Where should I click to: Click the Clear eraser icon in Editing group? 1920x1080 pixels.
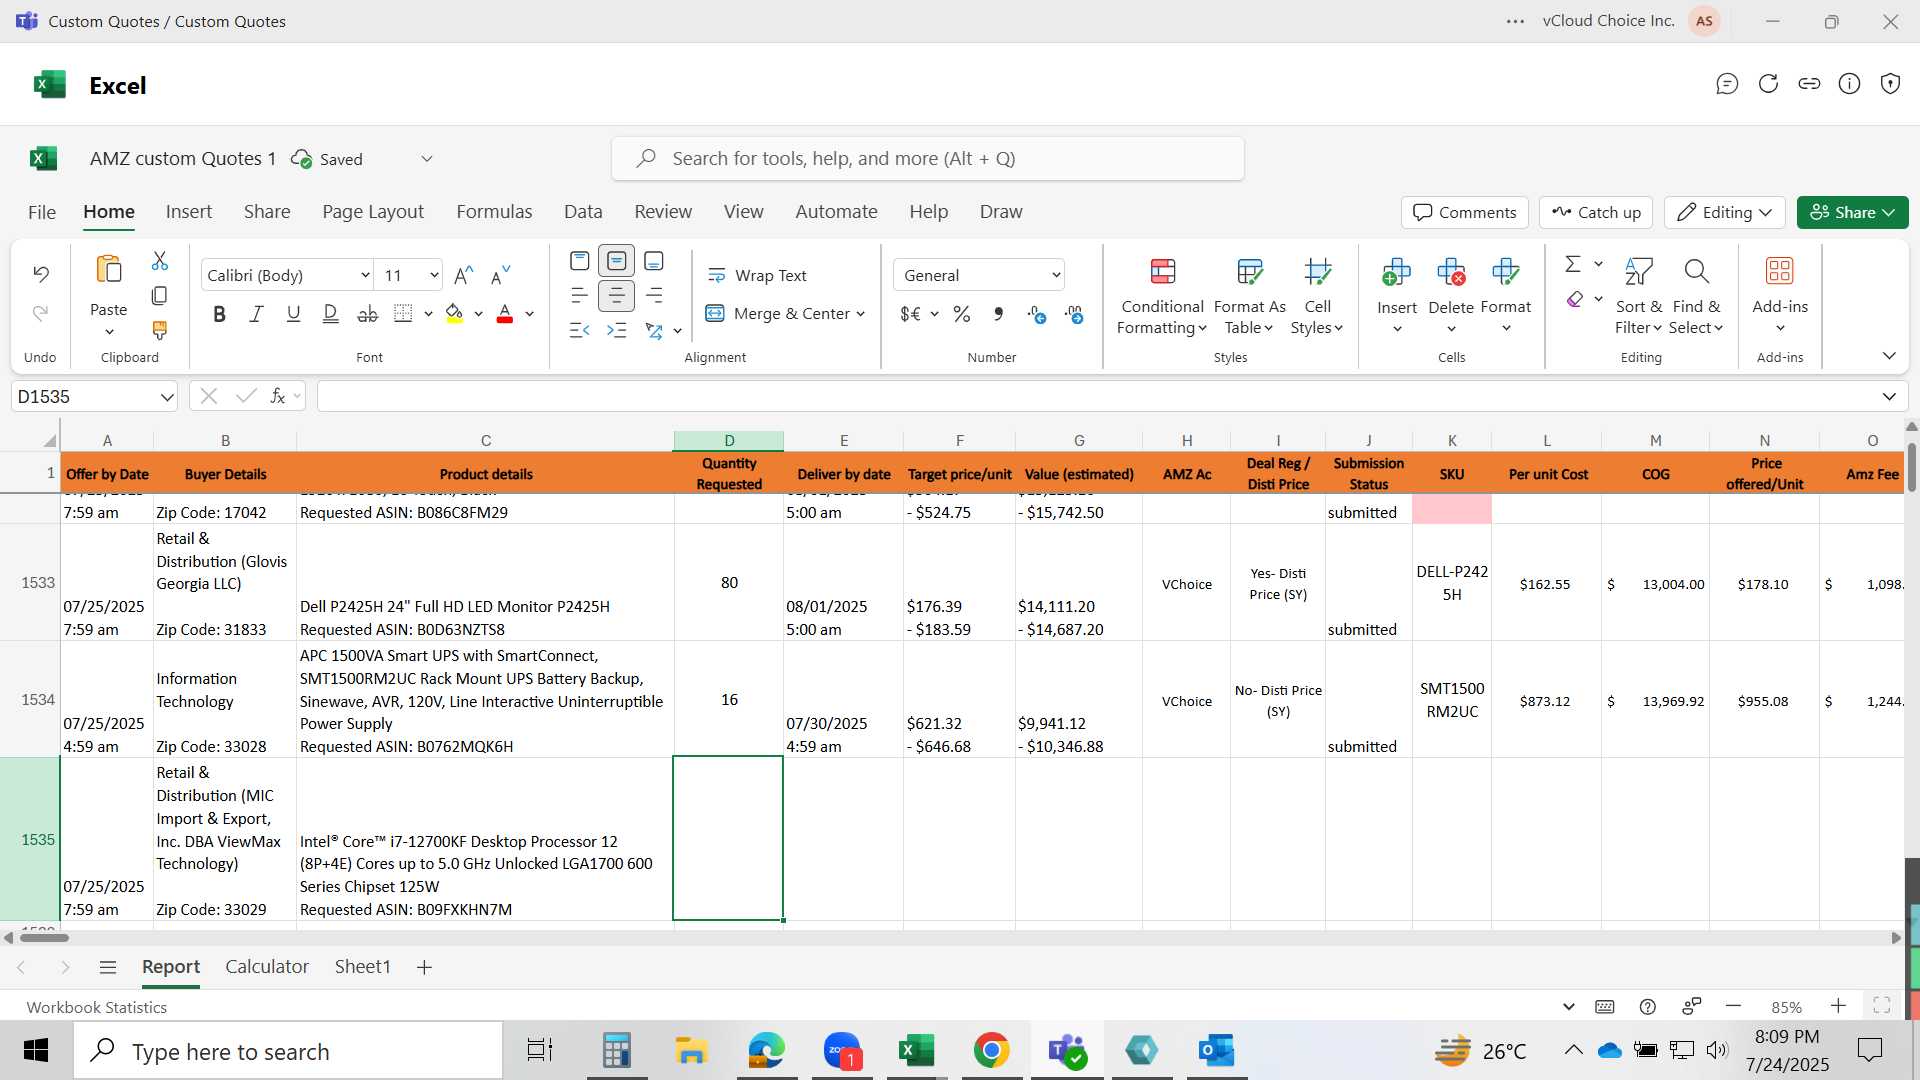point(1575,299)
